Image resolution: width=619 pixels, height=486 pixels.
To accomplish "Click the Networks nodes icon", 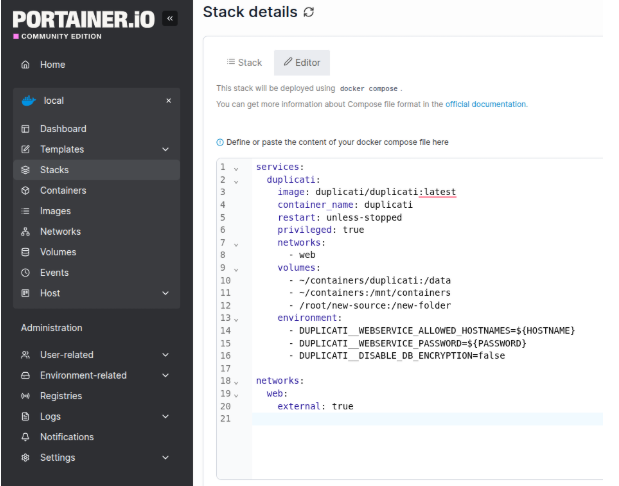I will [x=25, y=231].
